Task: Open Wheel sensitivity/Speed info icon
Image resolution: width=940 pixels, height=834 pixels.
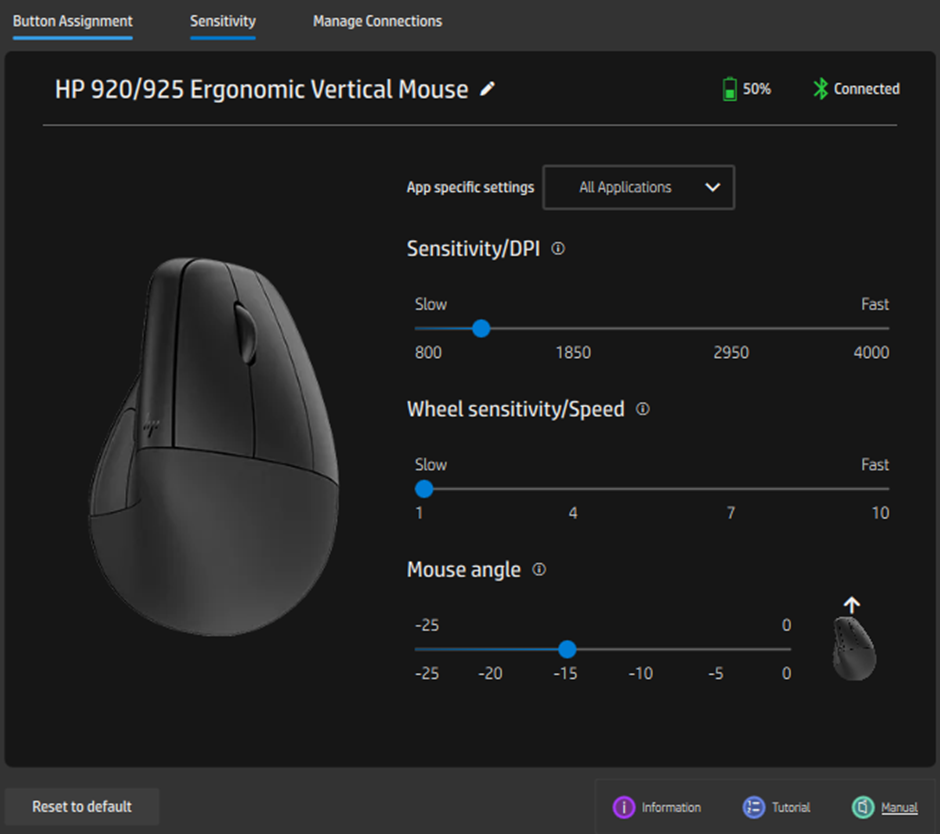Action: pos(643,409)
